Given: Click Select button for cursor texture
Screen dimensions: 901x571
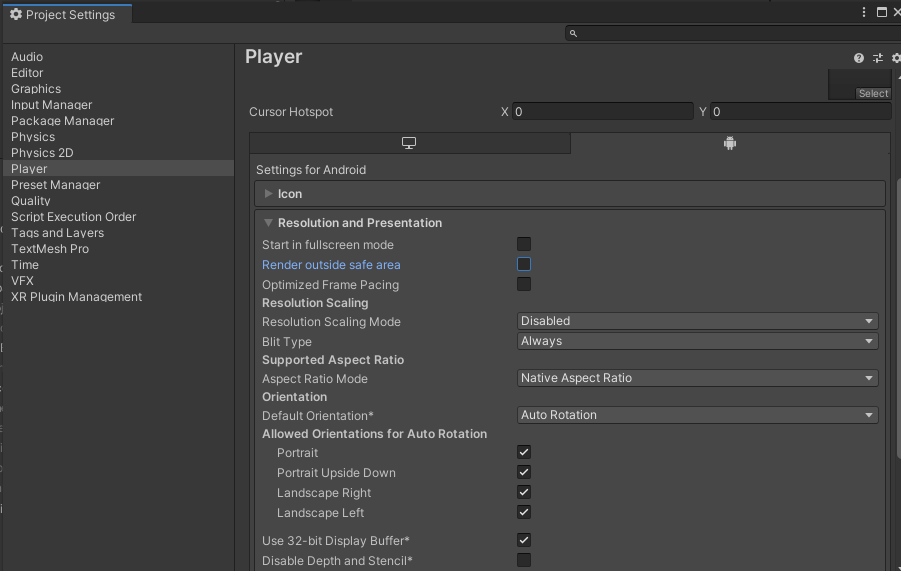Looking at the screenshot, I should point(873,94).
